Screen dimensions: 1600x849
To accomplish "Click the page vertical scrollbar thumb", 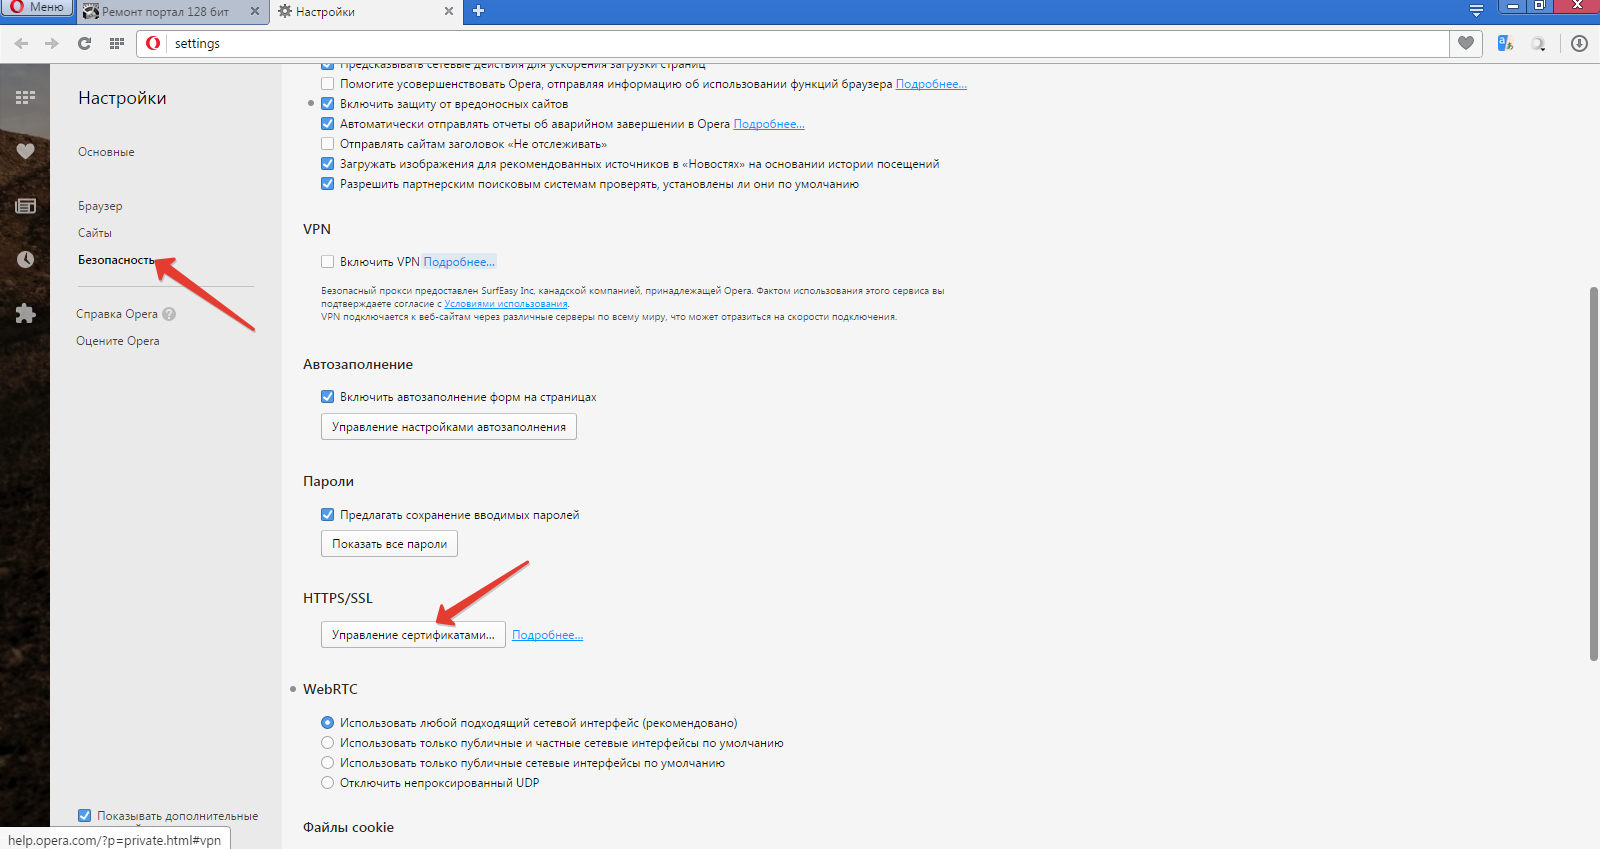I will coord(1593,474).
